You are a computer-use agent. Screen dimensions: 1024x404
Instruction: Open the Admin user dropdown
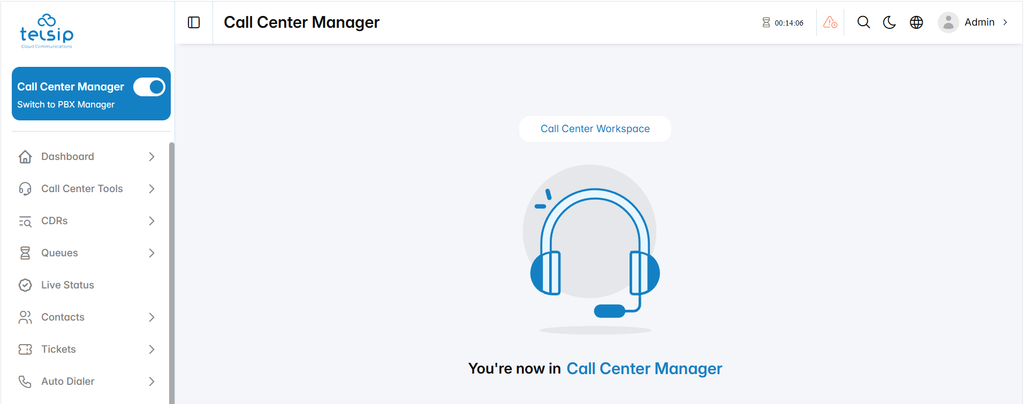click(974, 22)
